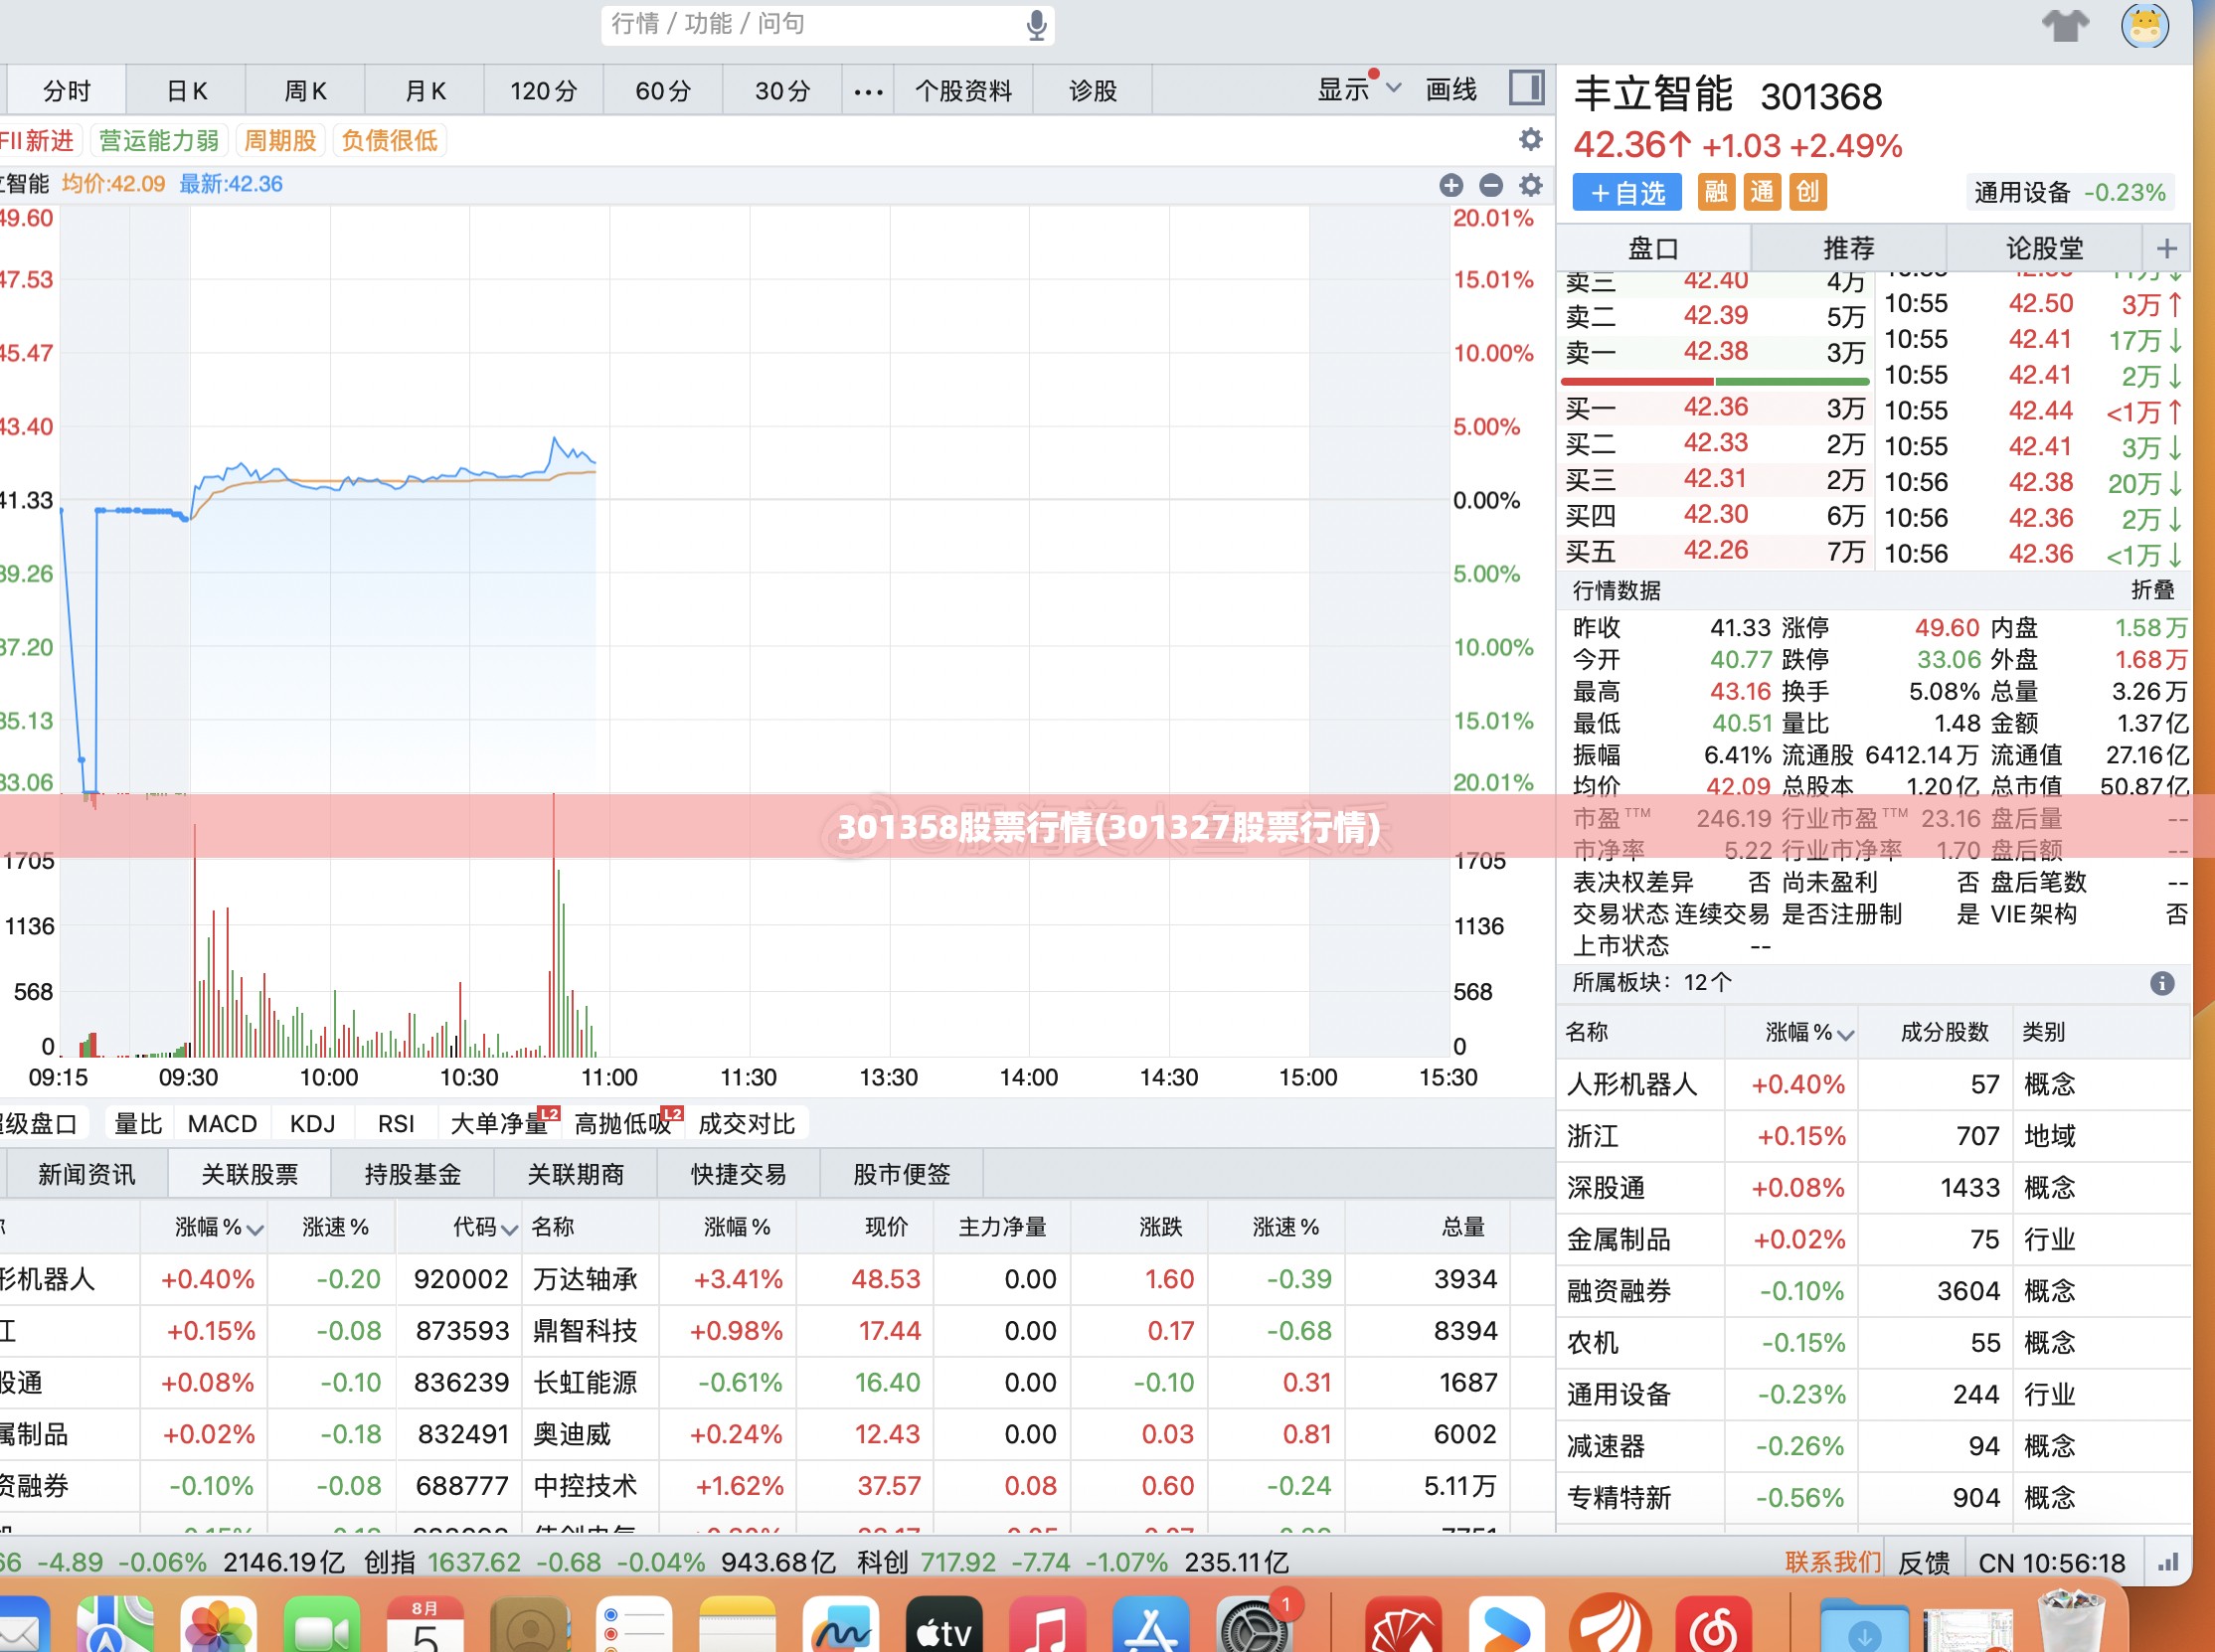Open the user avatar profile
Screen dimensions: 2215x1652
(2144, 25)
